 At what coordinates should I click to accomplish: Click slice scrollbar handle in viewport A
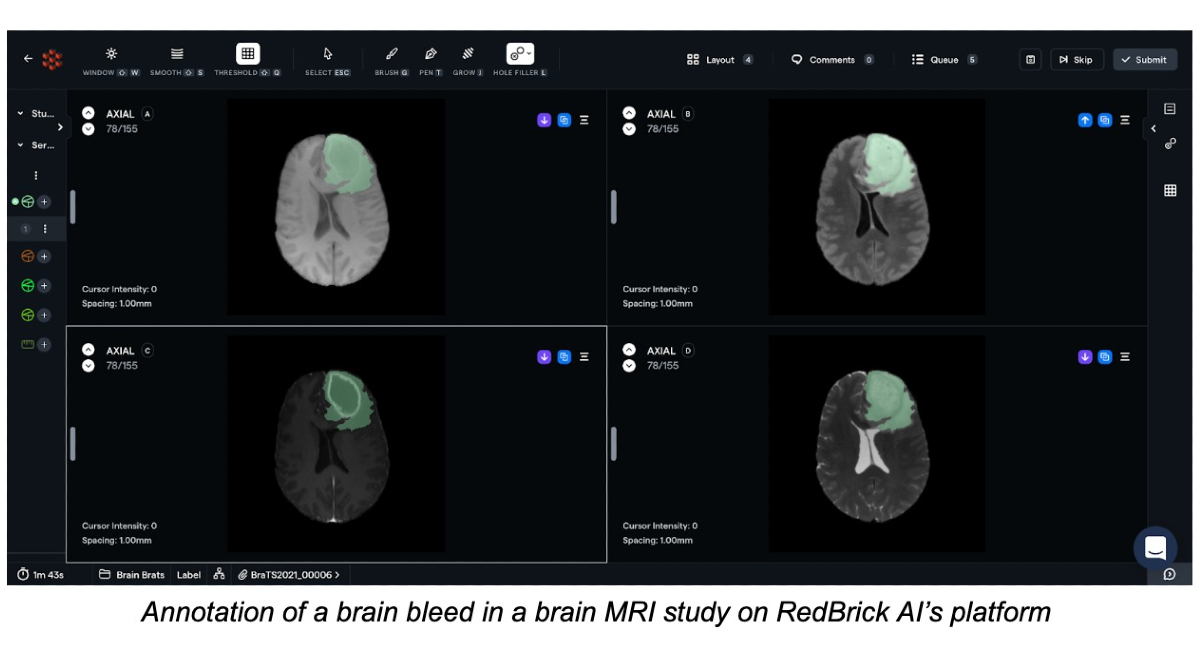click(x=72, y=207)
